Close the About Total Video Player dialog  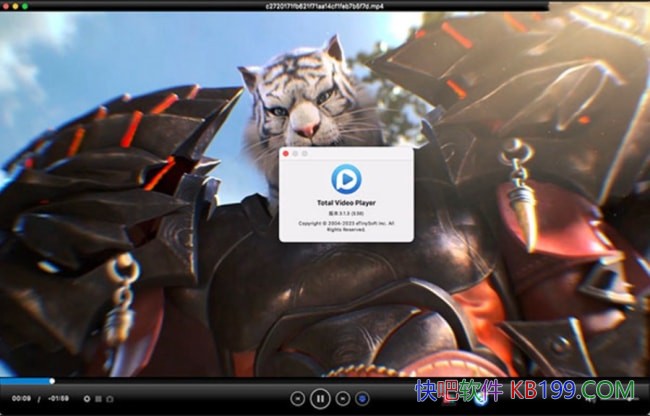(286, 154)
